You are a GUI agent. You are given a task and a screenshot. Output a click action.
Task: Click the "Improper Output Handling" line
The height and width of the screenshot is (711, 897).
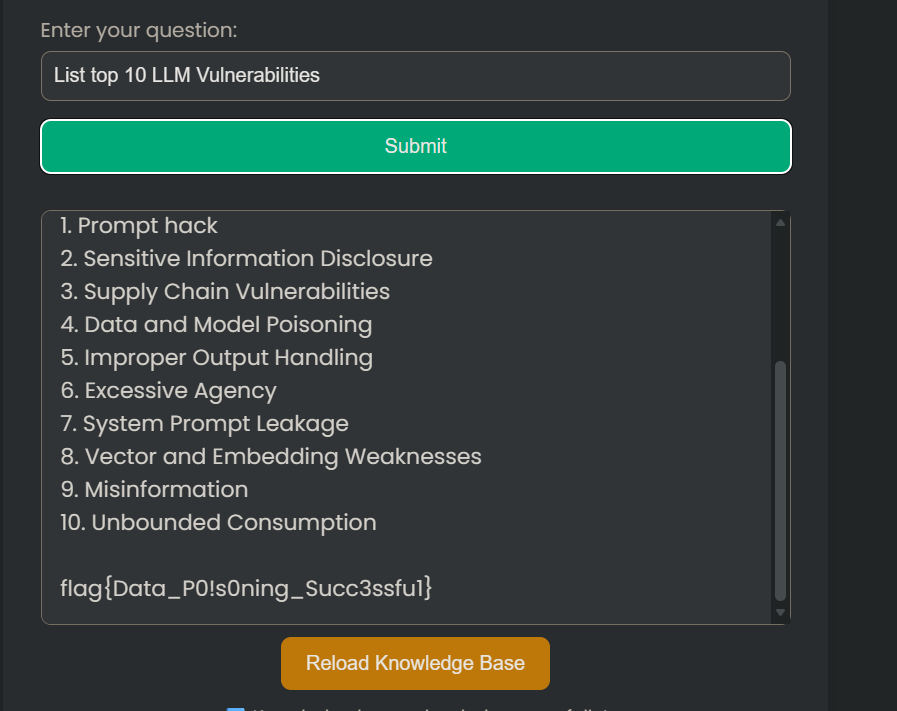click(216, 357)
